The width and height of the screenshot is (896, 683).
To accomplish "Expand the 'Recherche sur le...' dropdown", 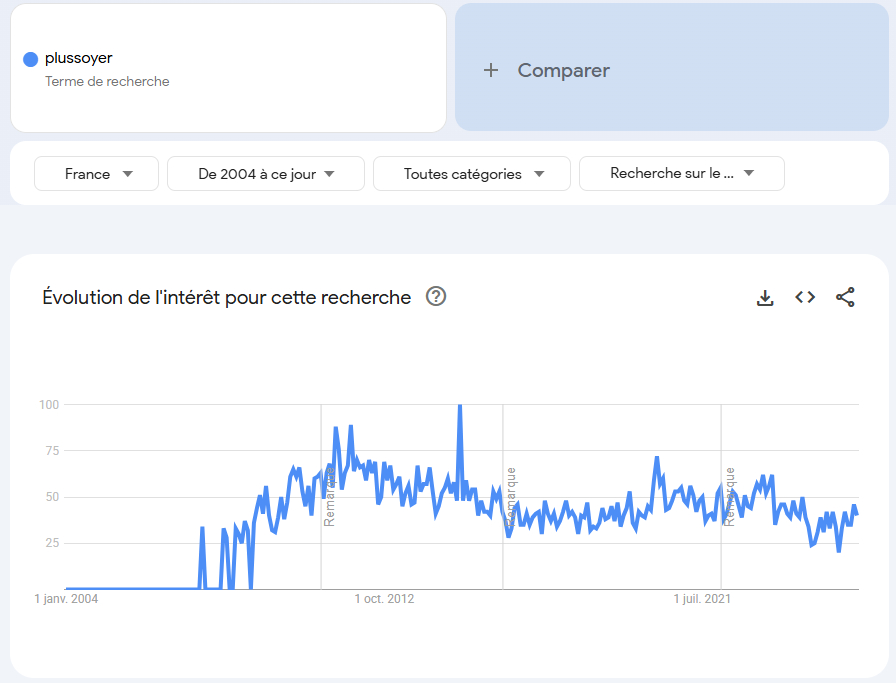I will 682,174.
